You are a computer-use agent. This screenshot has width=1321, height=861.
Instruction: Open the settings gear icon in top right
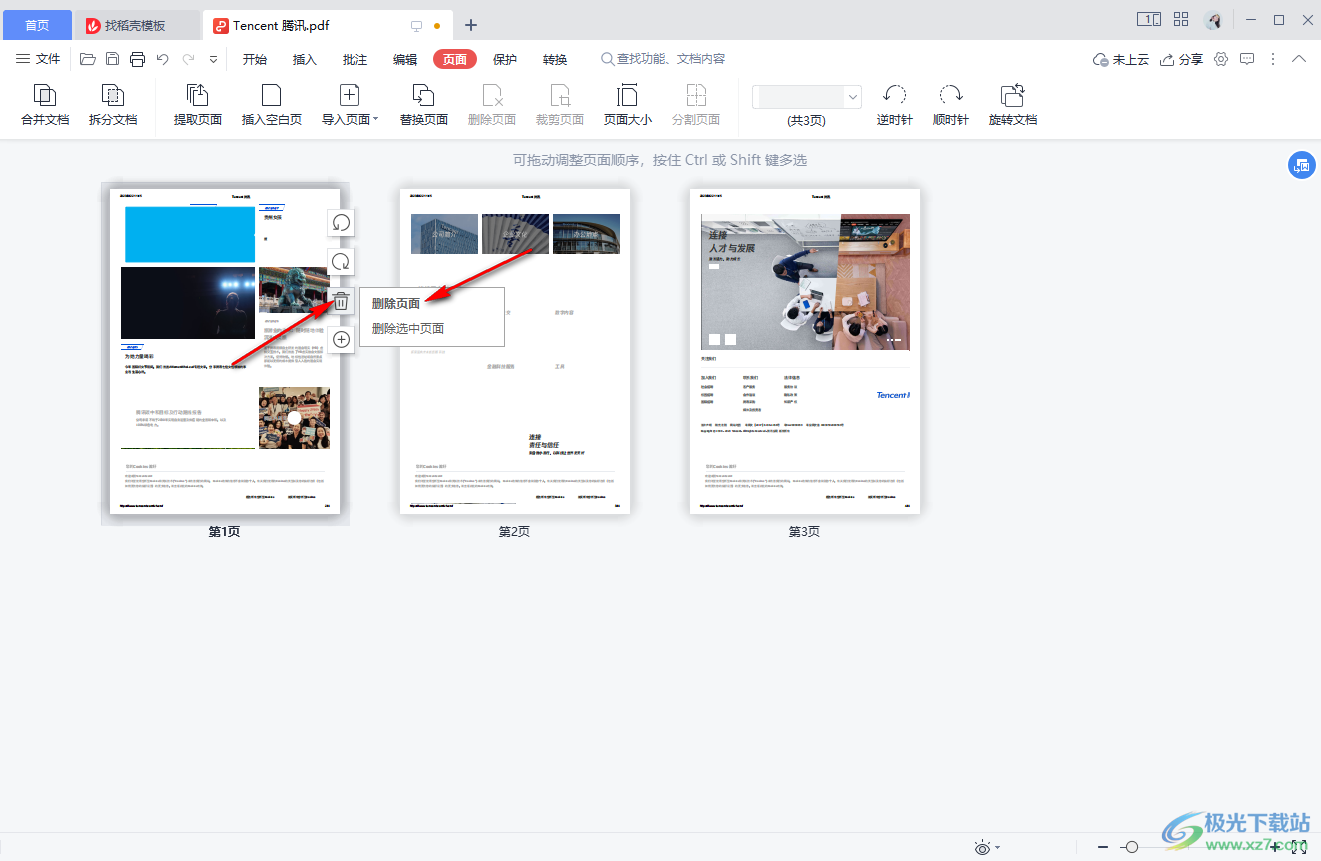[x=1221, y=59]
